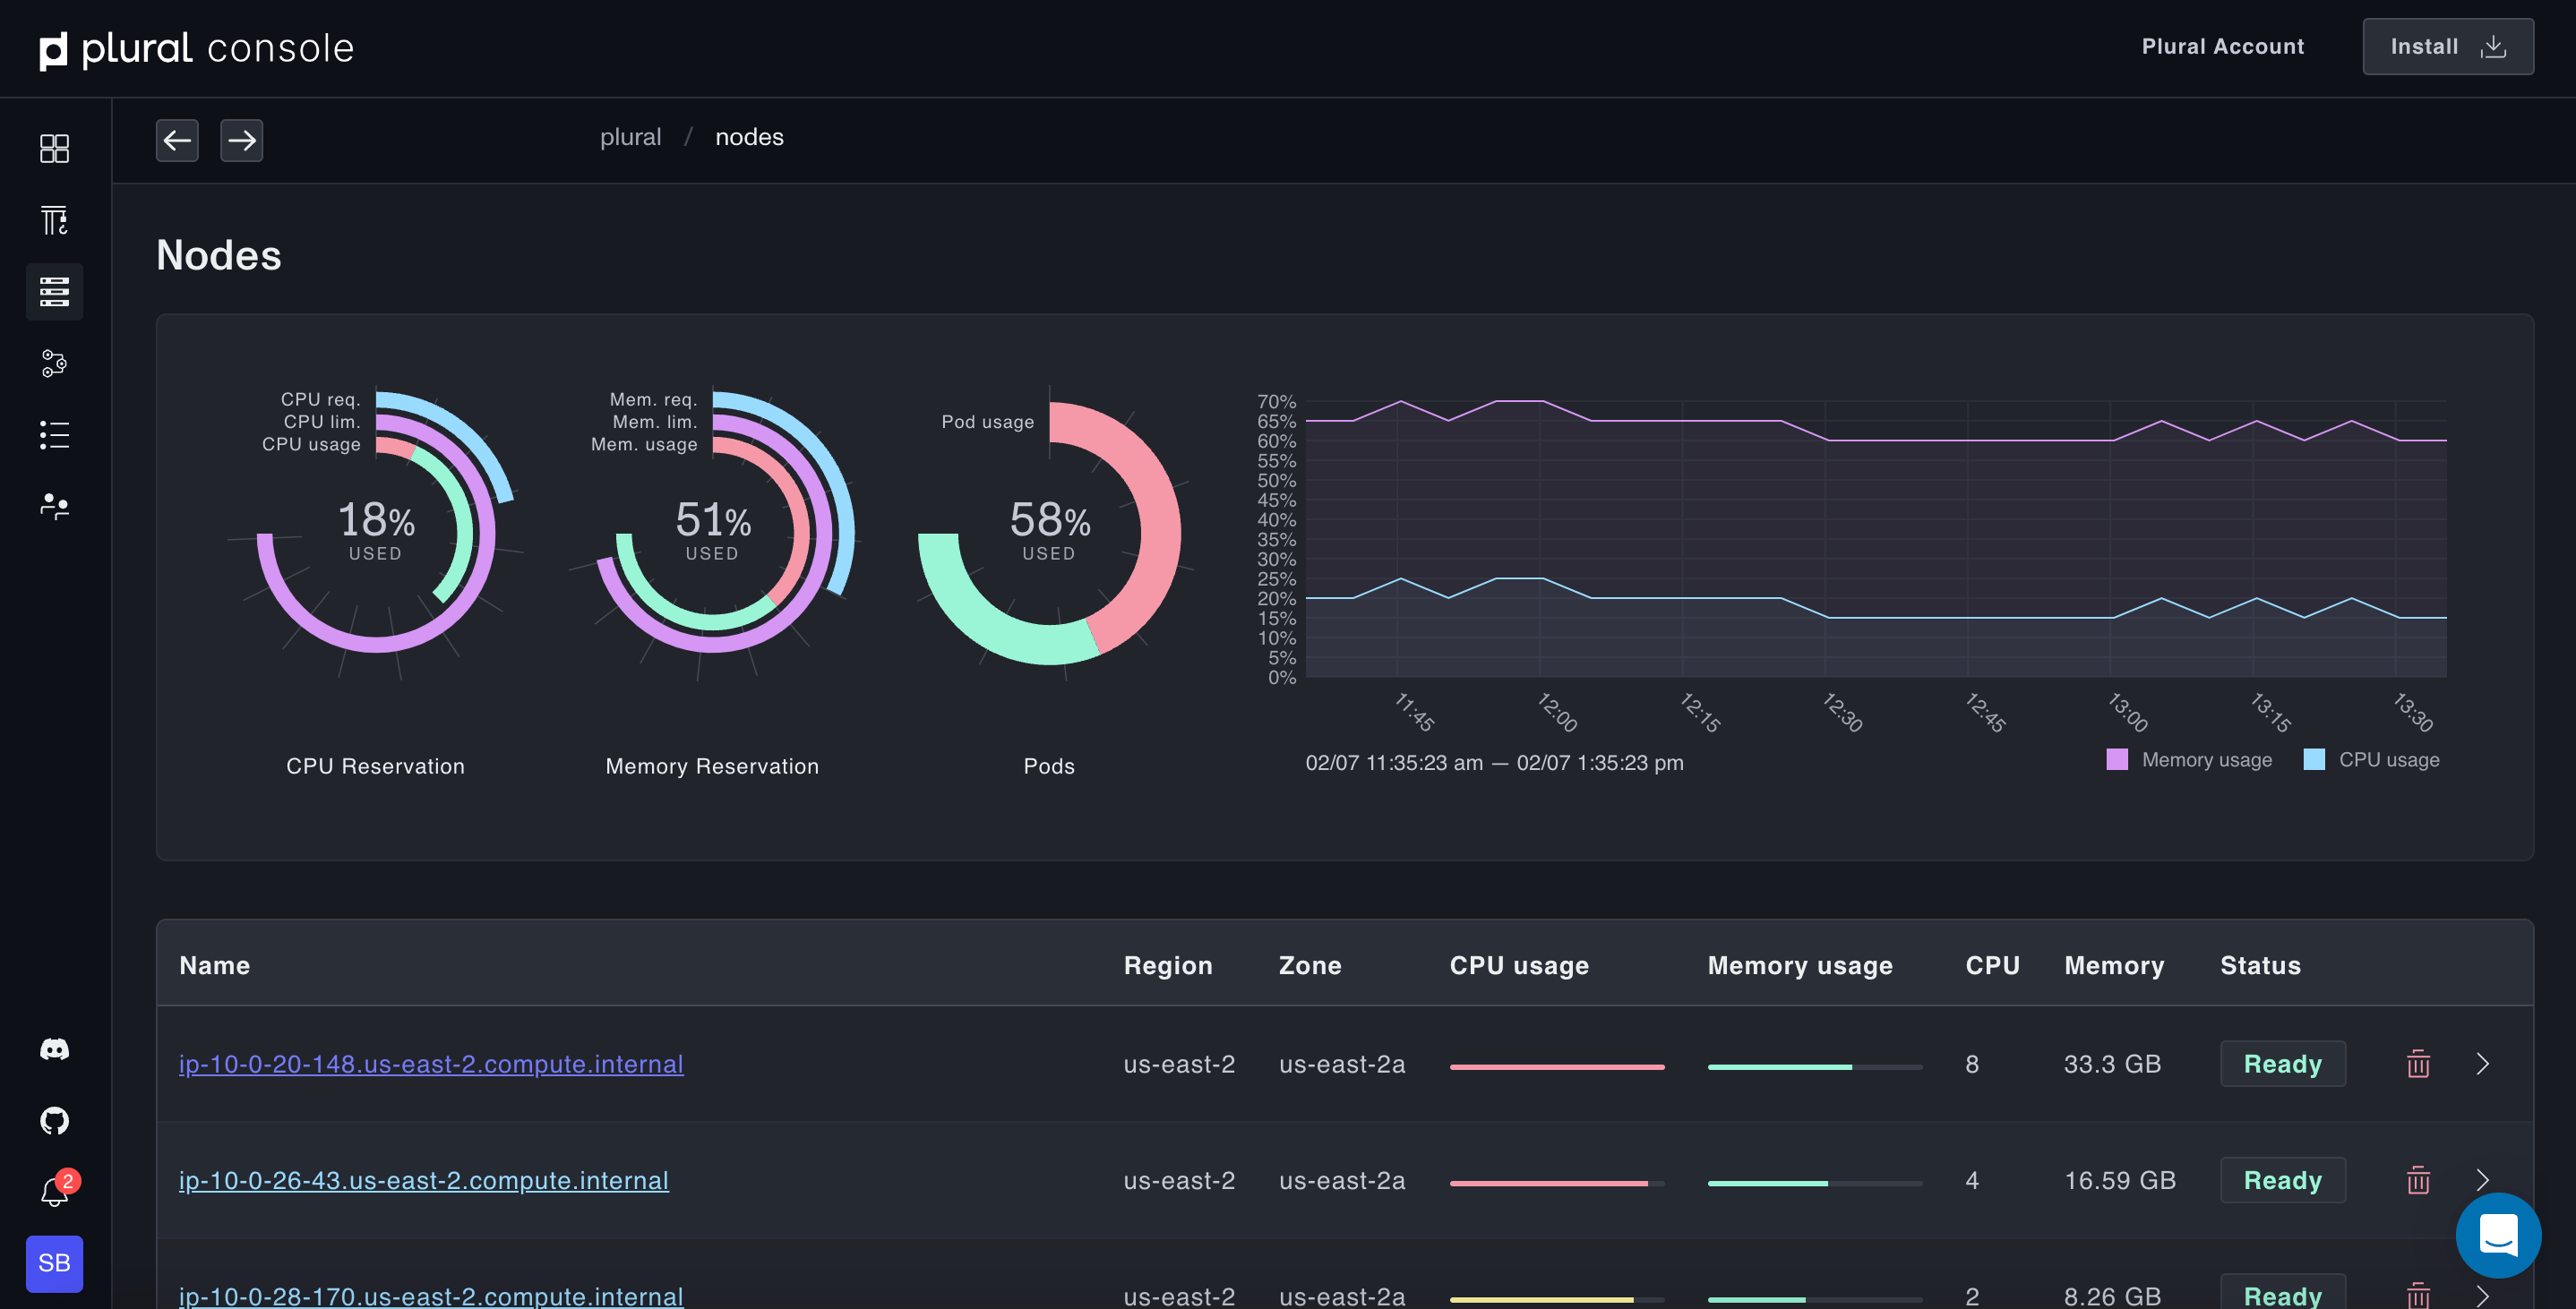Open ip-10-0-26-43.us-east-2.compute.internal link
This screenshot has width=2576, height=1309.
click(x=423, y=1180)
